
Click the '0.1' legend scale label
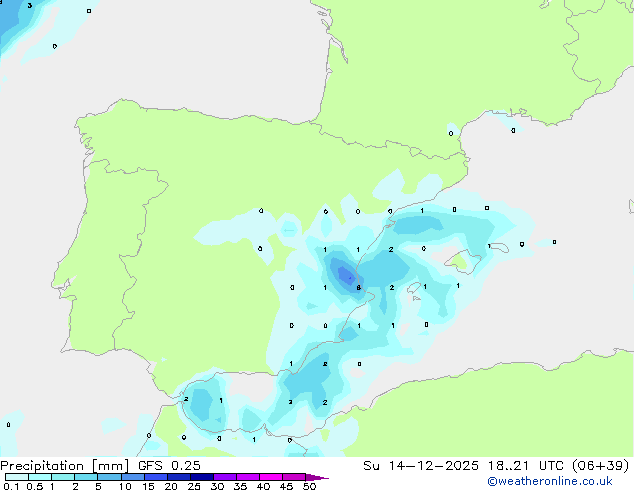(x=11, y=486)
